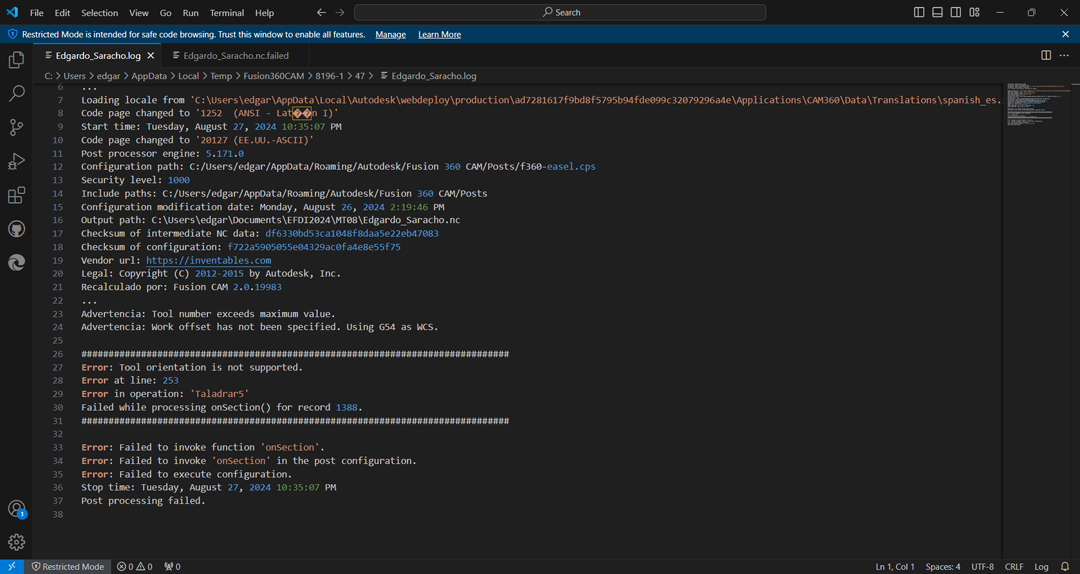Go back with the left arrow
Screen dimensions: 1080x574
[x=321, y=12]
